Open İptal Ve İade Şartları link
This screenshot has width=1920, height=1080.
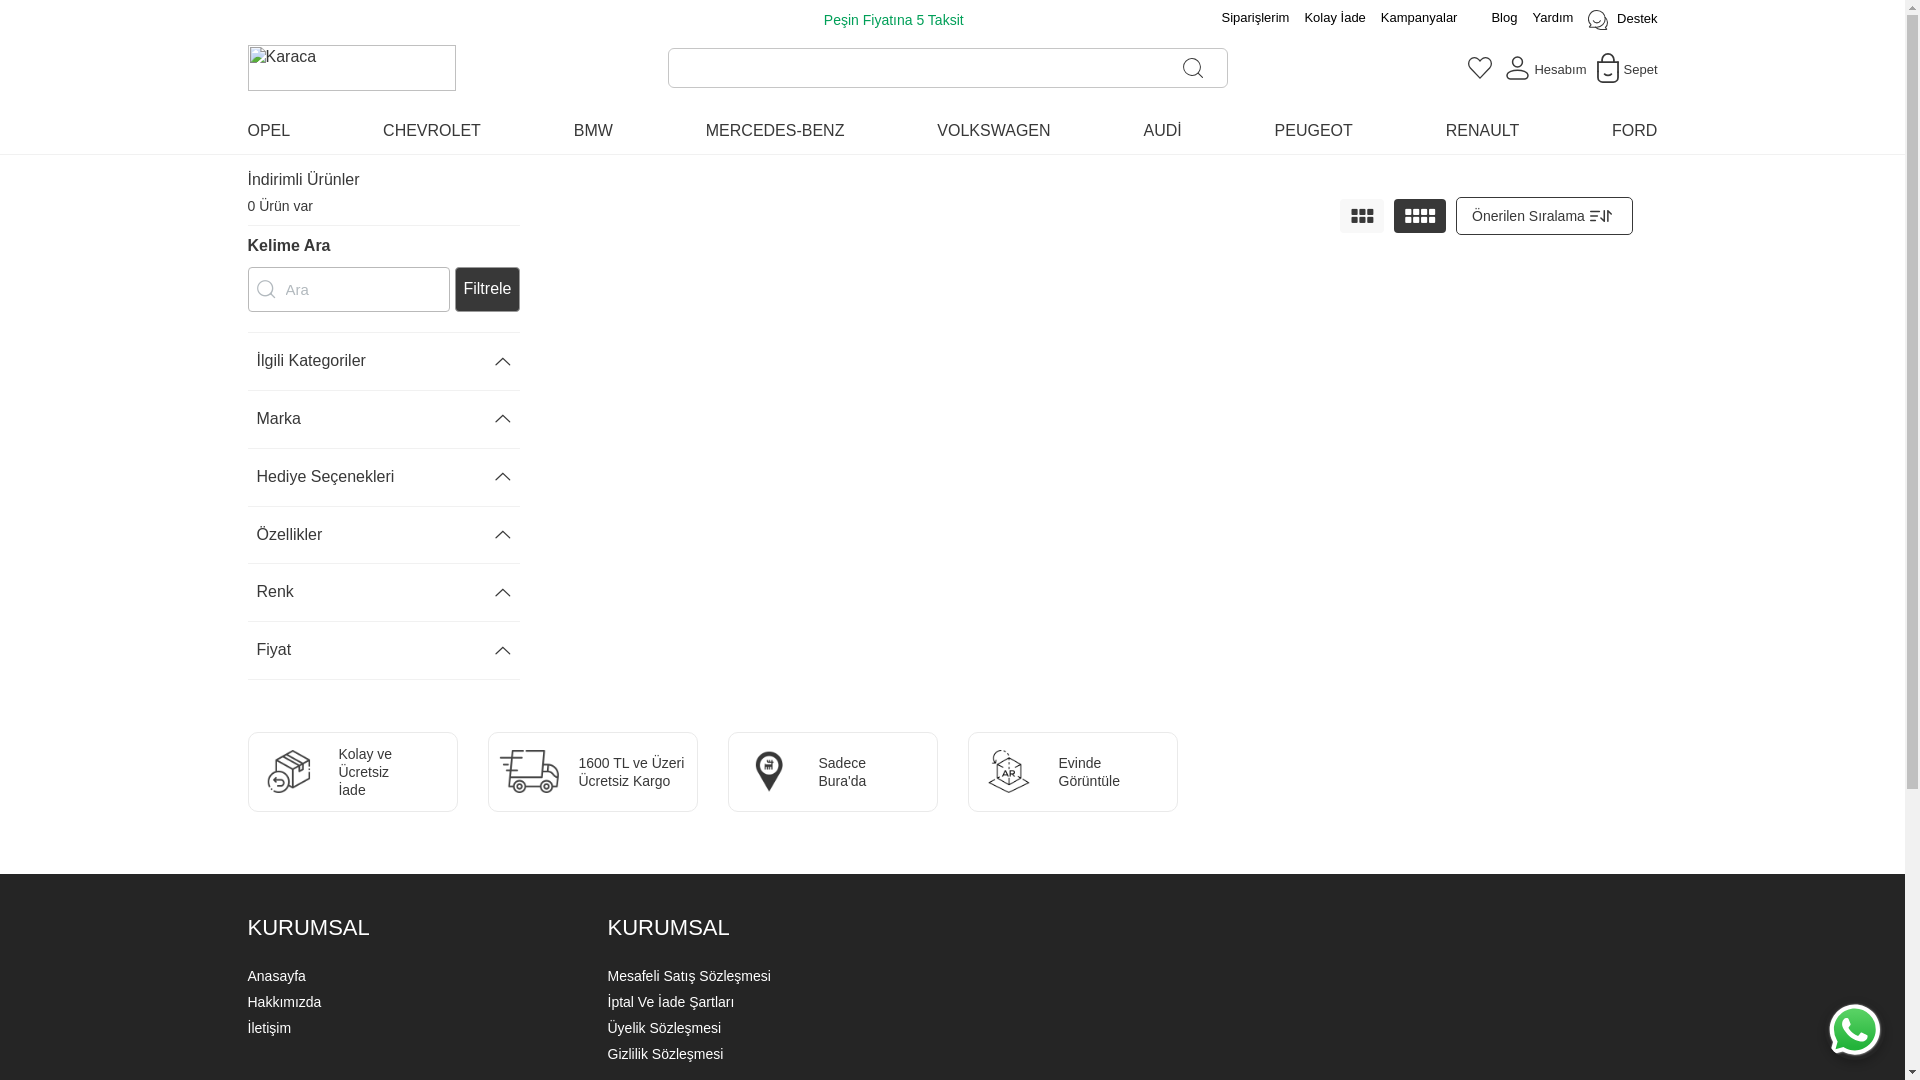coord(671,1002)
